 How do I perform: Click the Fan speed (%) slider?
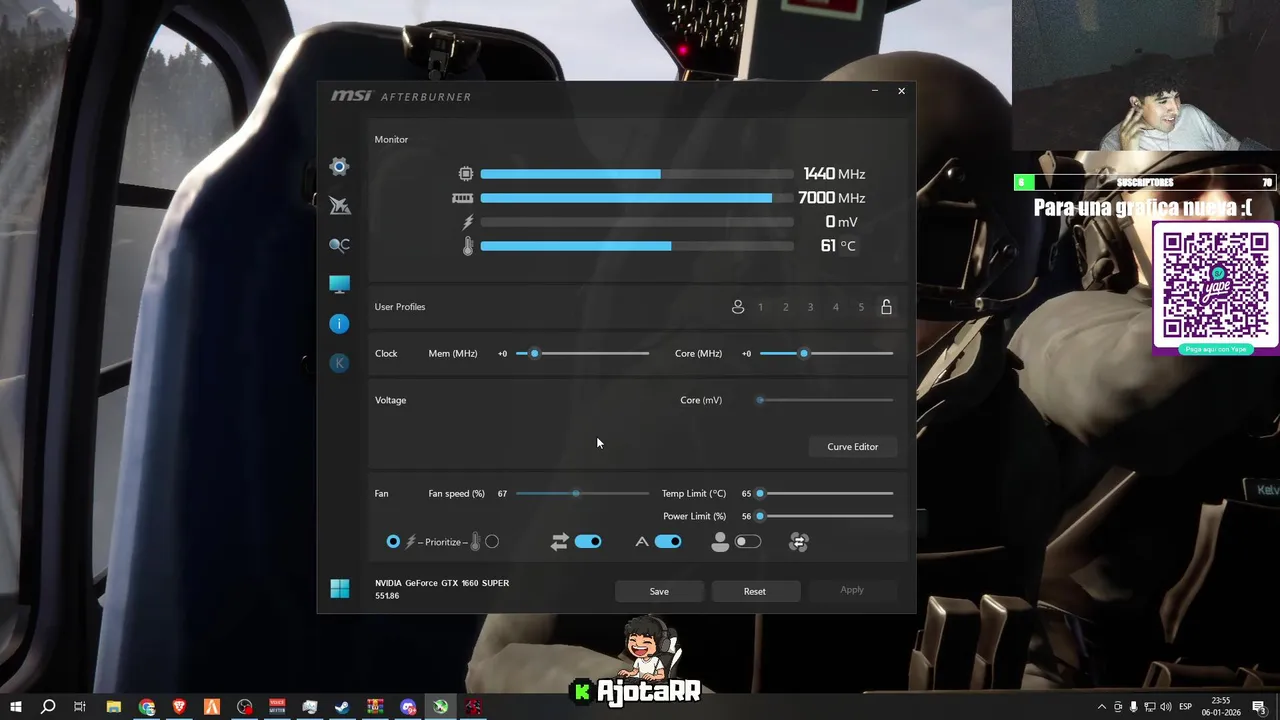point(583,493)
